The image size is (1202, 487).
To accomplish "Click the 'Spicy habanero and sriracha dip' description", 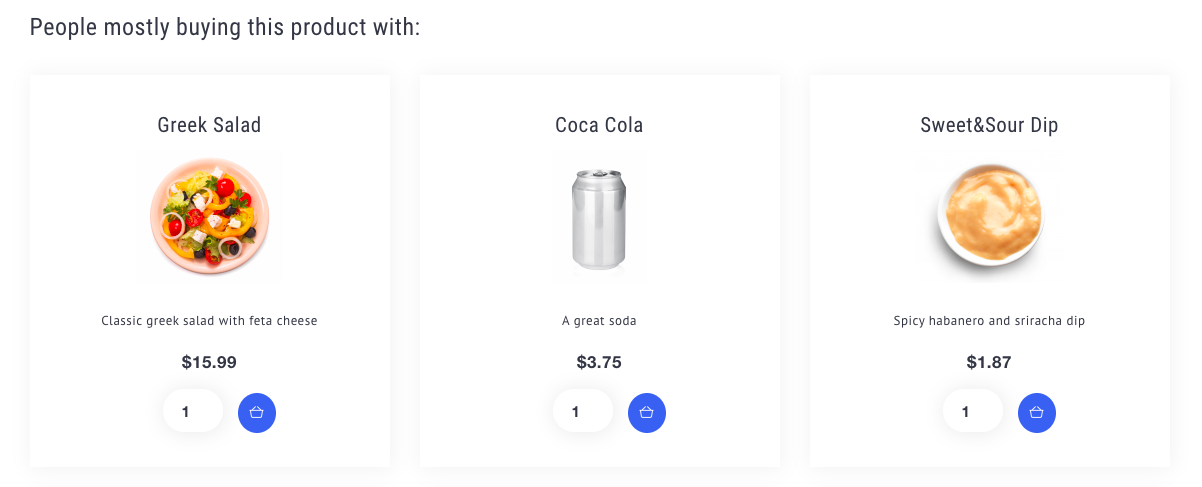I will pyautogui.click(x=989, y=321).
